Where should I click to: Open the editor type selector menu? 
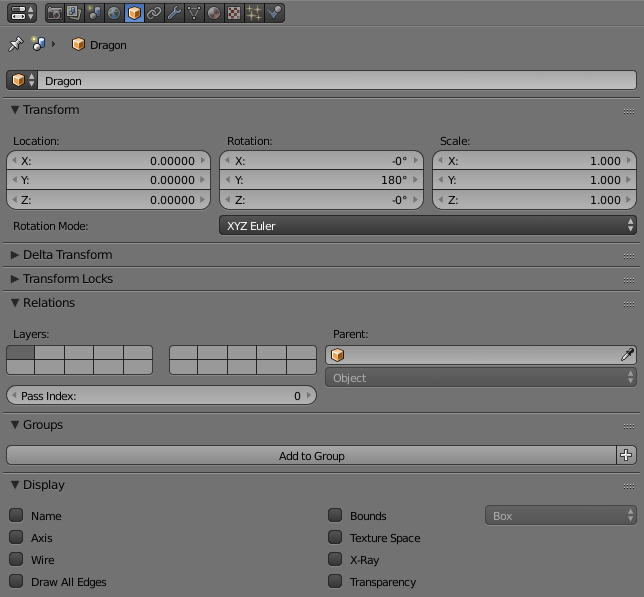pos(22,13)
